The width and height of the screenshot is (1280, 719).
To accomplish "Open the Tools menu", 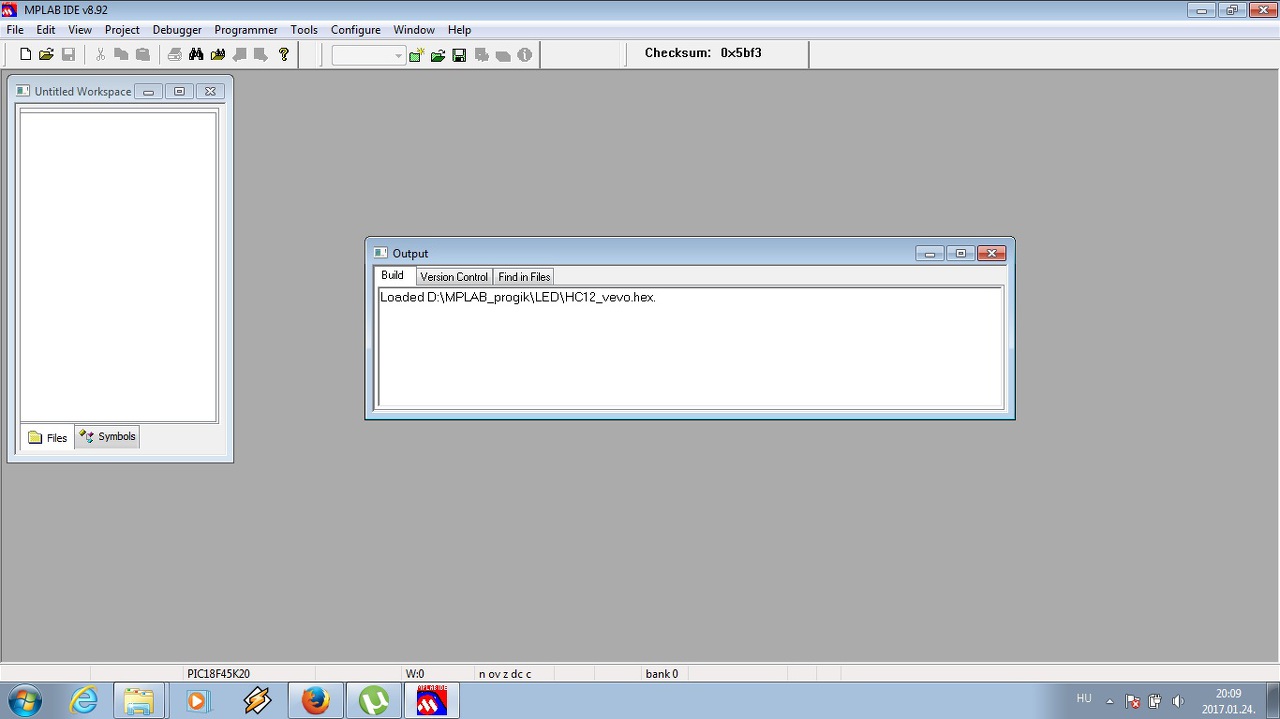I will click(304, 30).
